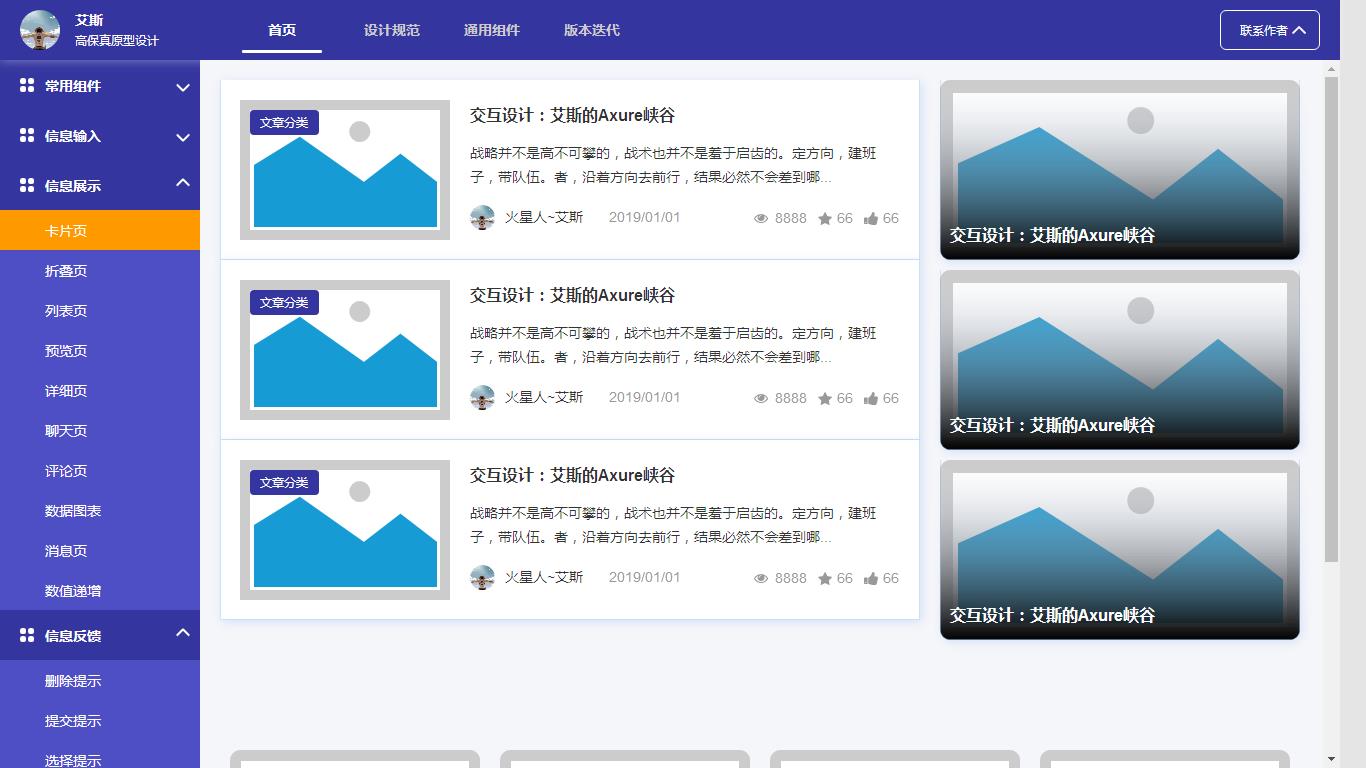
Task: Collapse the 信息反馈 sidebar section chevron
Action: pos(183,632)
